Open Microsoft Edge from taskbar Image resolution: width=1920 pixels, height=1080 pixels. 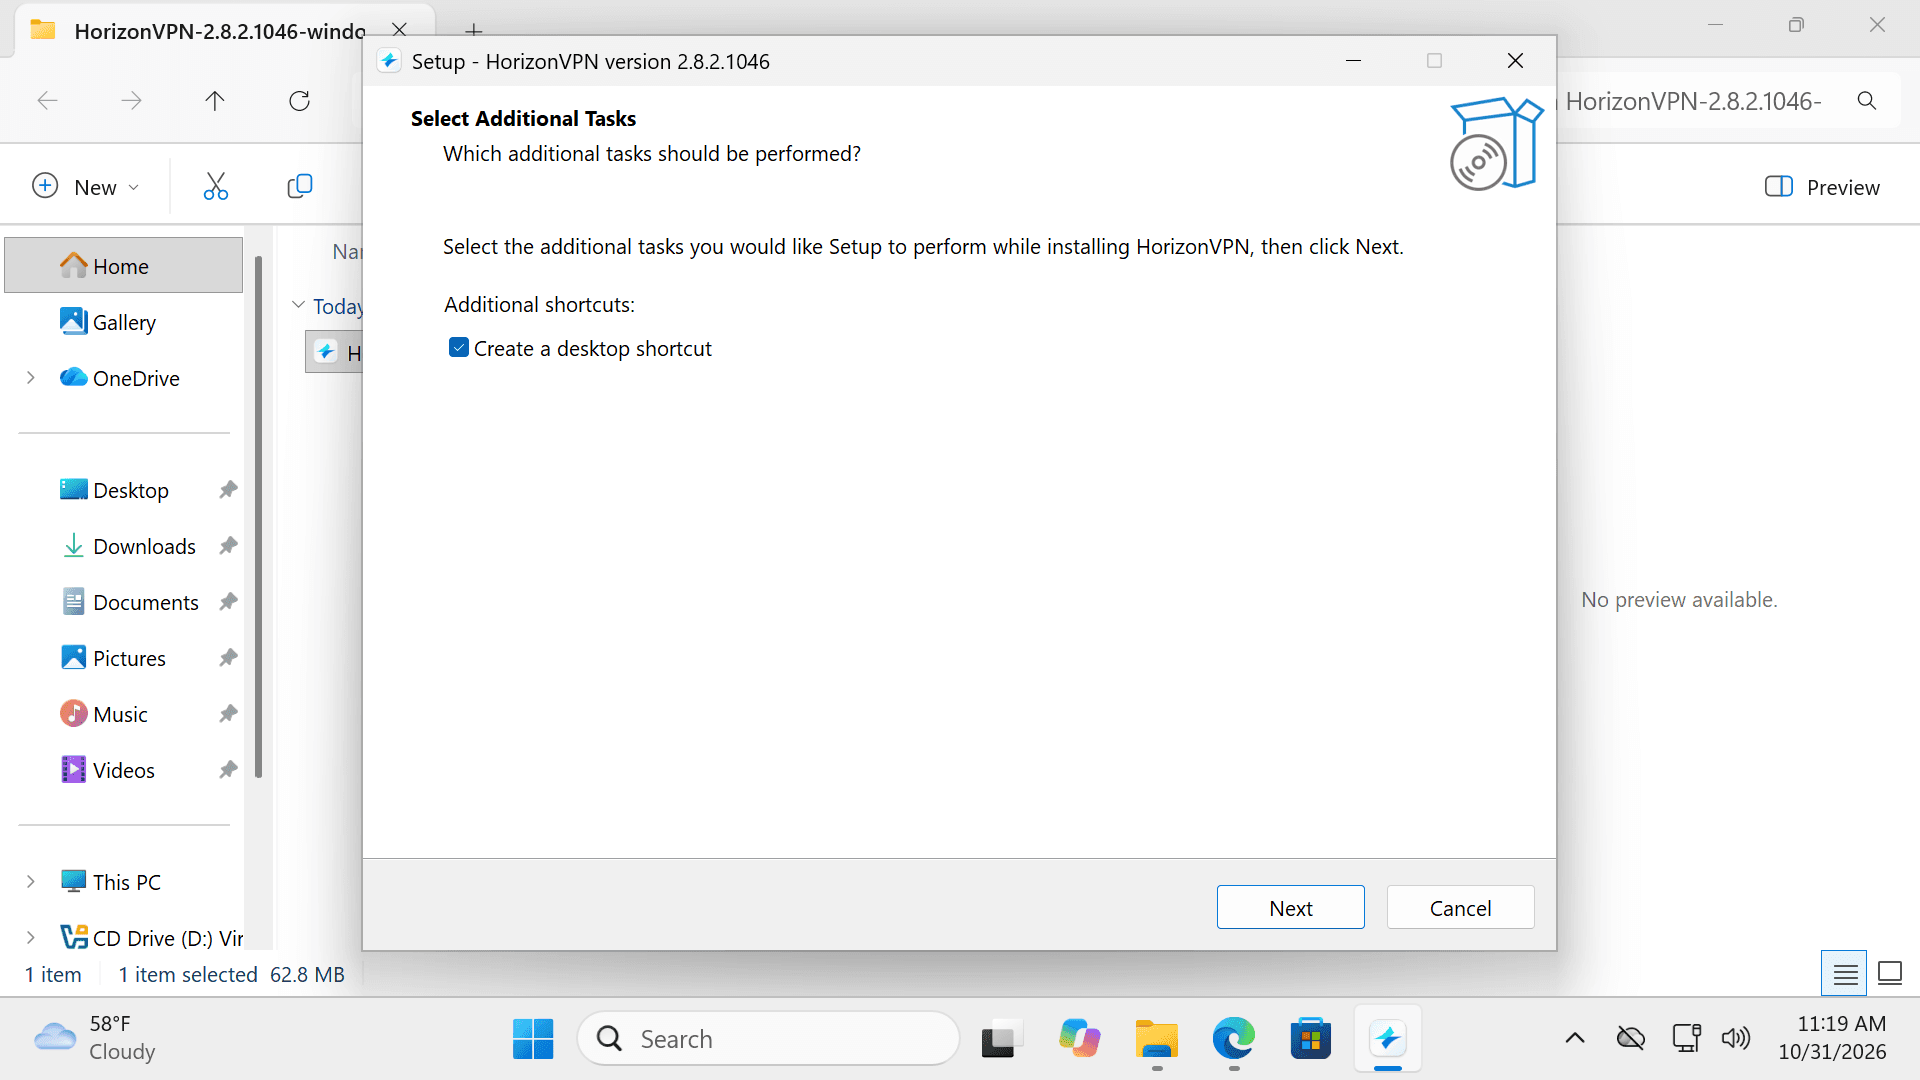click(x=1234, y=1039)
